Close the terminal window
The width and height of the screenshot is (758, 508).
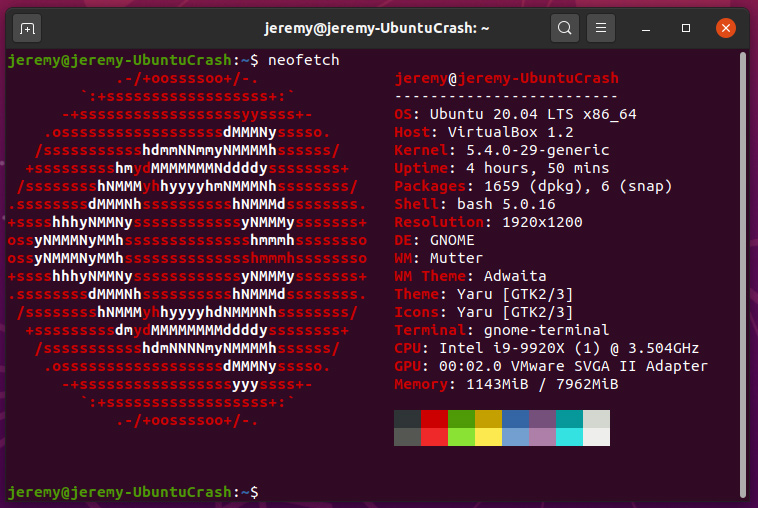(726, 28)
